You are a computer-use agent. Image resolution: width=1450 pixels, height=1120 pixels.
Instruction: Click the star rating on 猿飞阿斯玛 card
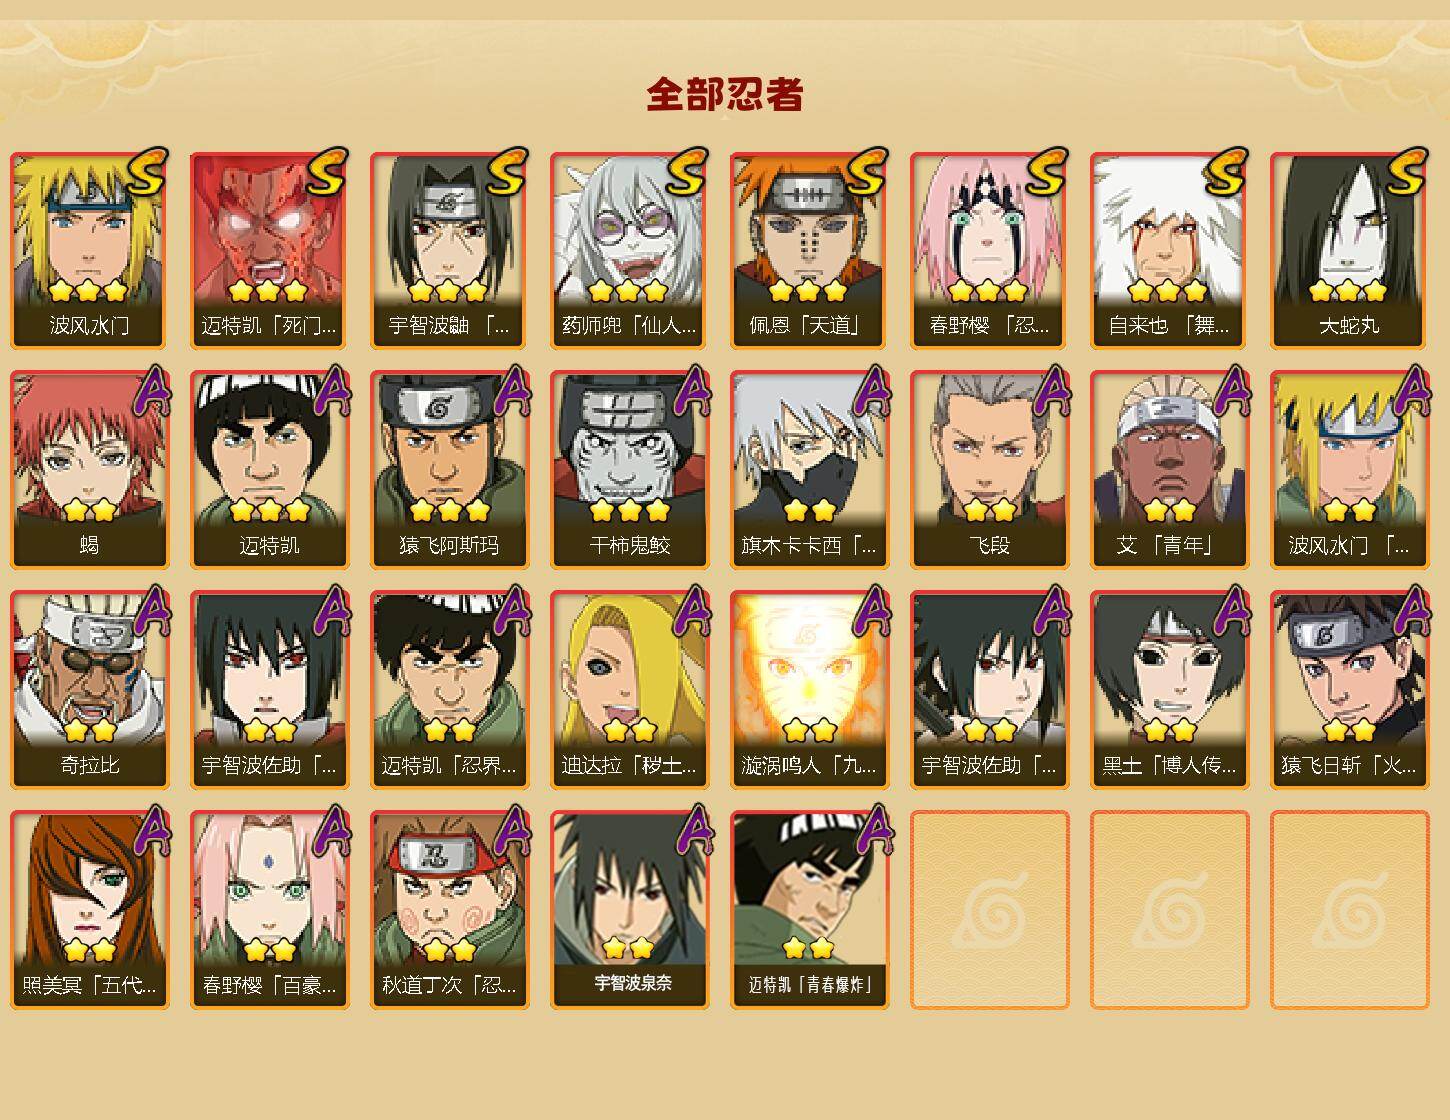click(x=450, y=511)
